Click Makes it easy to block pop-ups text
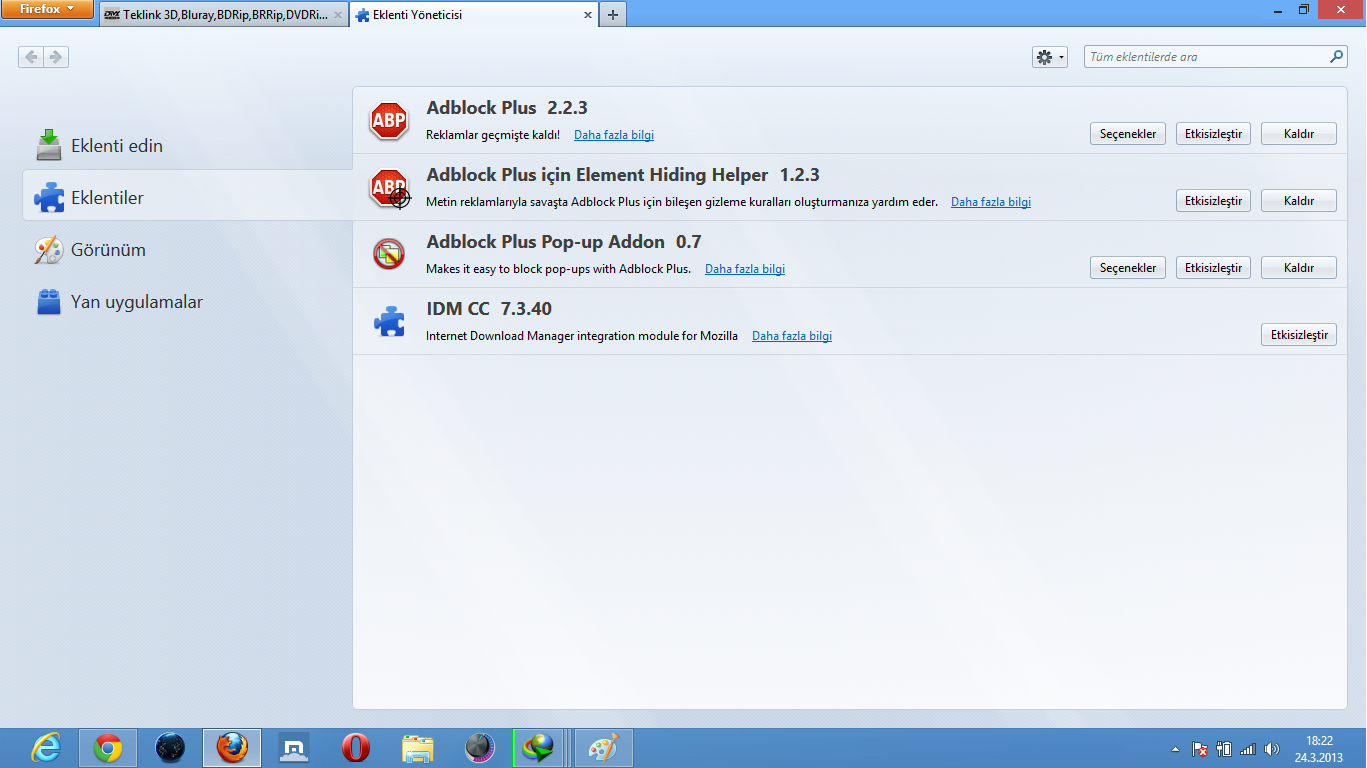1367x768 pixels. [x=559, y=269]
